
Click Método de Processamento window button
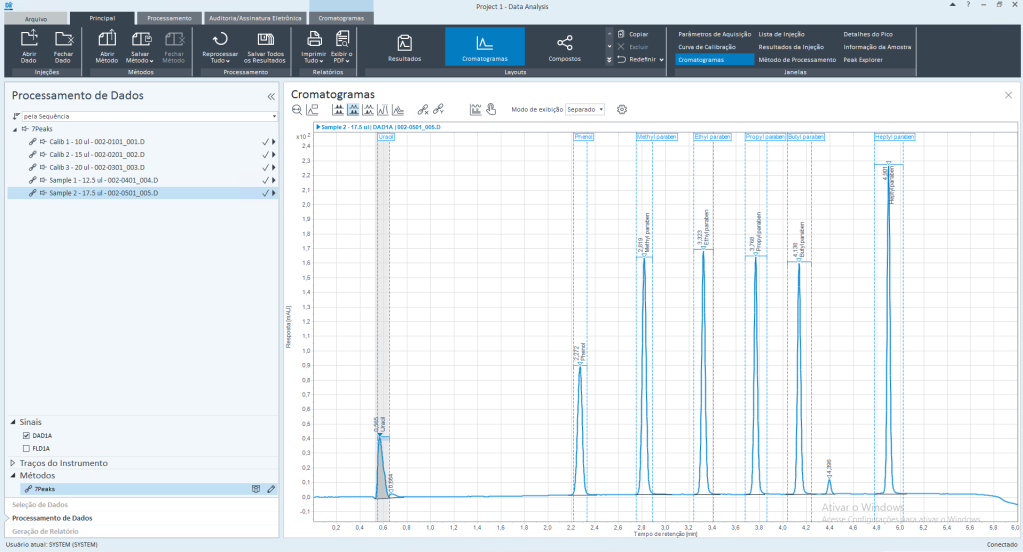click(x=797, y=59)
